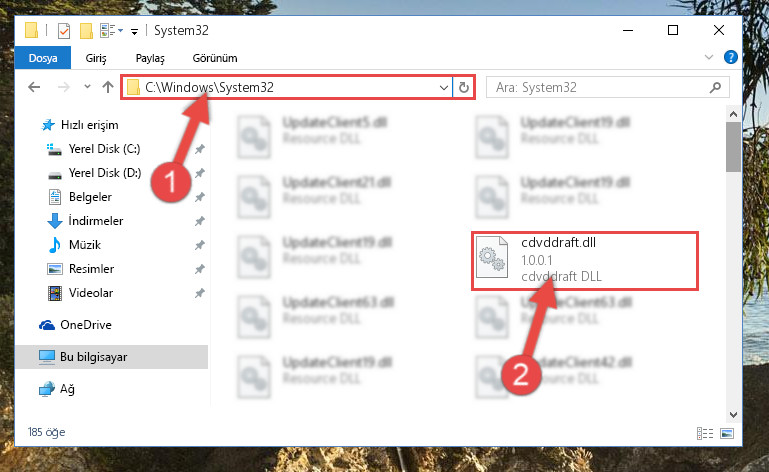Open the Görünüm ribbon tab
The width and height of the screenshot is (769, 472).
pos(215,58)
